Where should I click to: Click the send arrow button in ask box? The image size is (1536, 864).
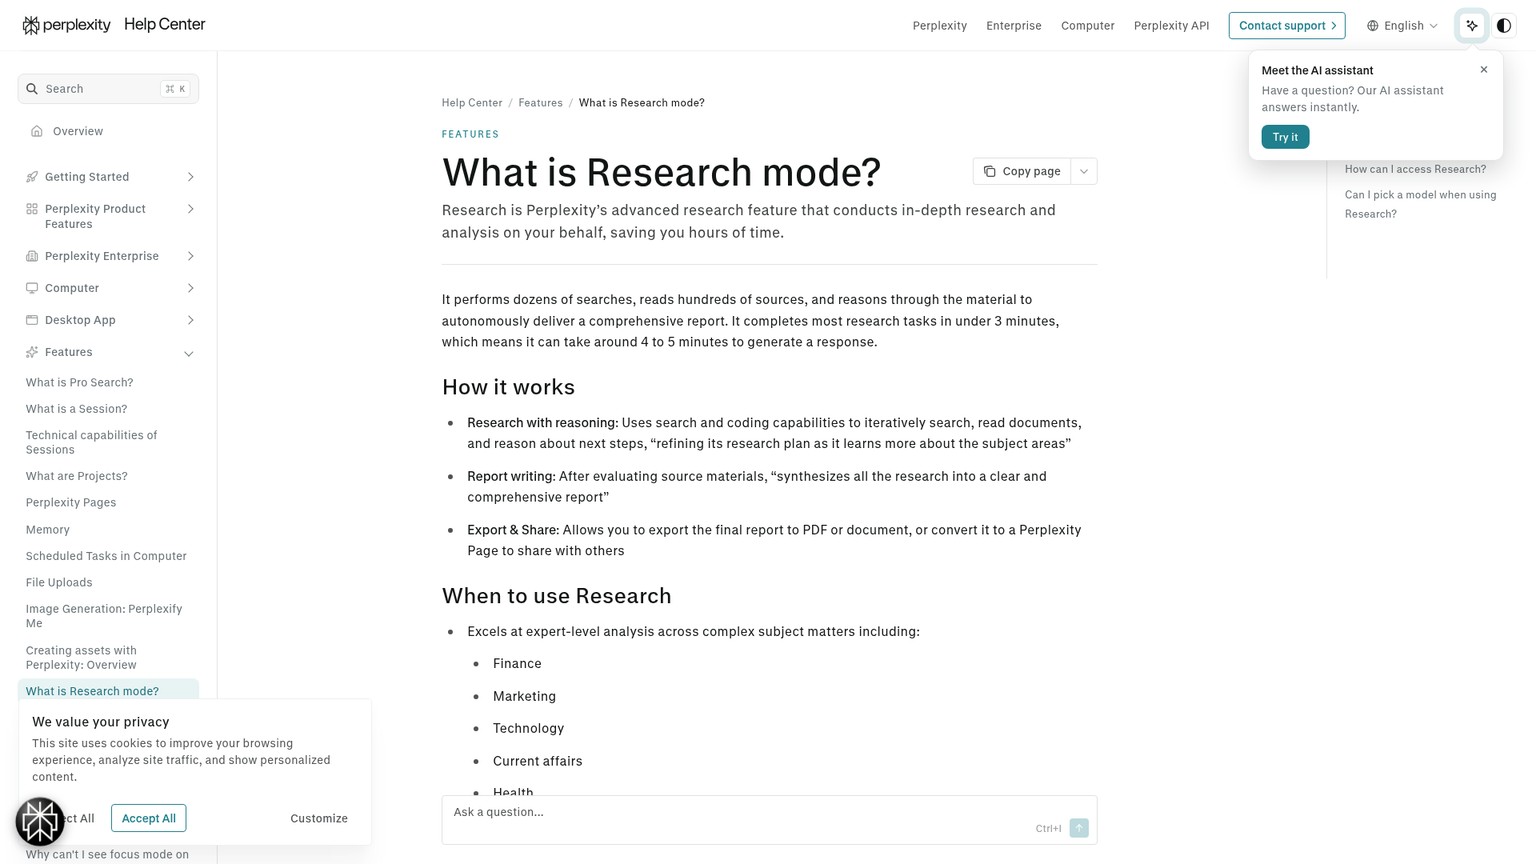pyautogui.click(x=1079, y=828)
